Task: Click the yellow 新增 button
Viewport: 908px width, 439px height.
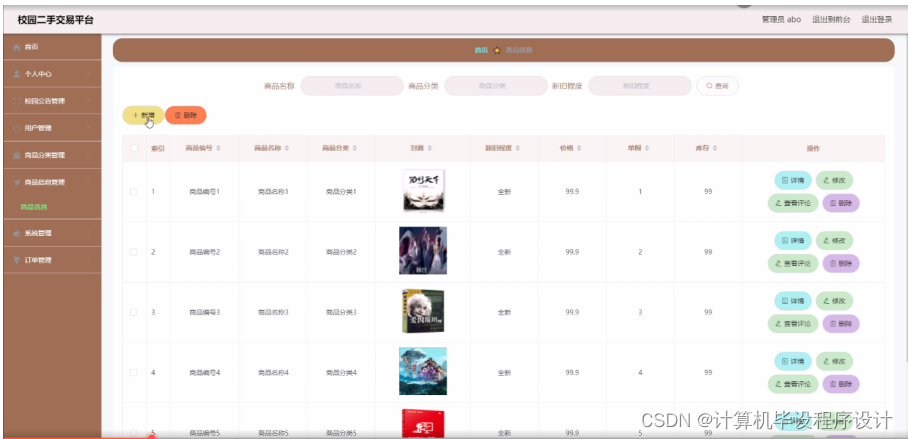Action: click(143, 115)
